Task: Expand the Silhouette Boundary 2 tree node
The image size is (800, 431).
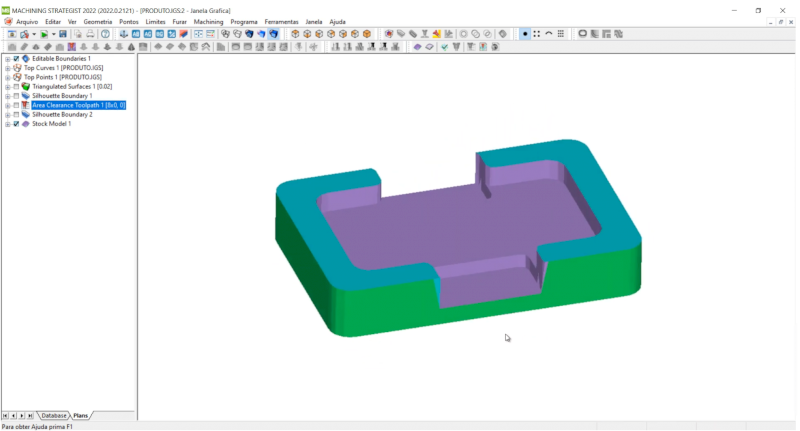Action: tap(7, 115)
